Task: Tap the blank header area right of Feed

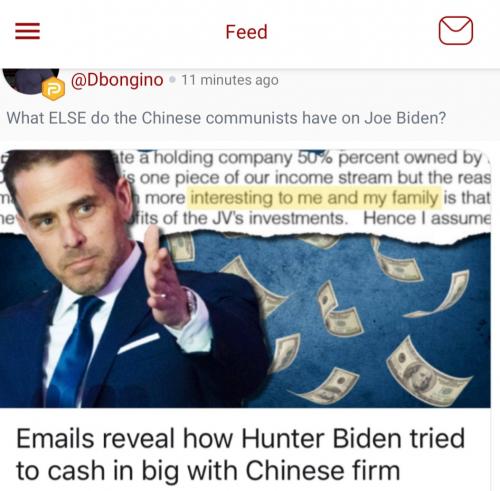Action: click(353, 32)
